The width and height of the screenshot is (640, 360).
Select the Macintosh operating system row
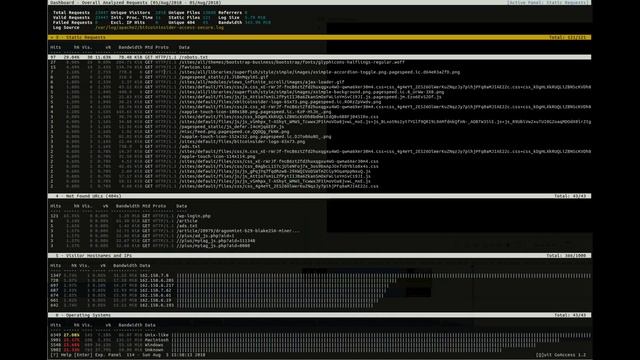(320, 340)
